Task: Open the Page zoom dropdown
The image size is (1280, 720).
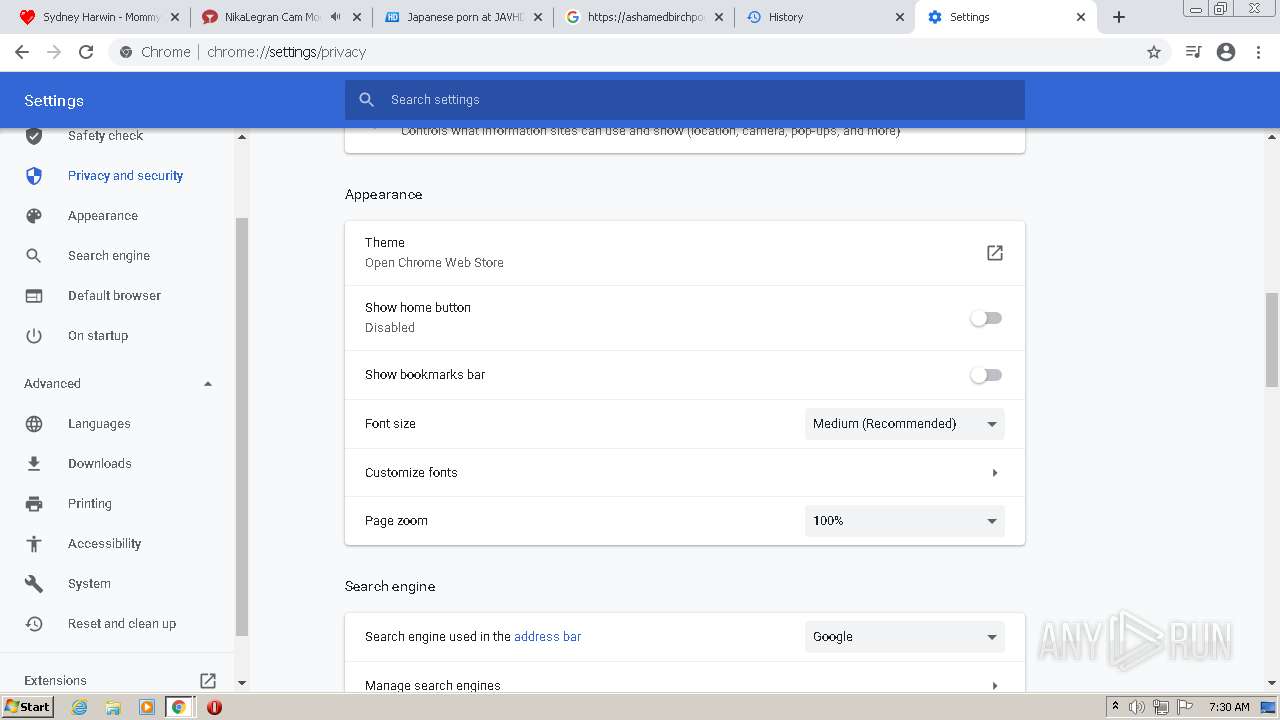Action: point(905,521)
